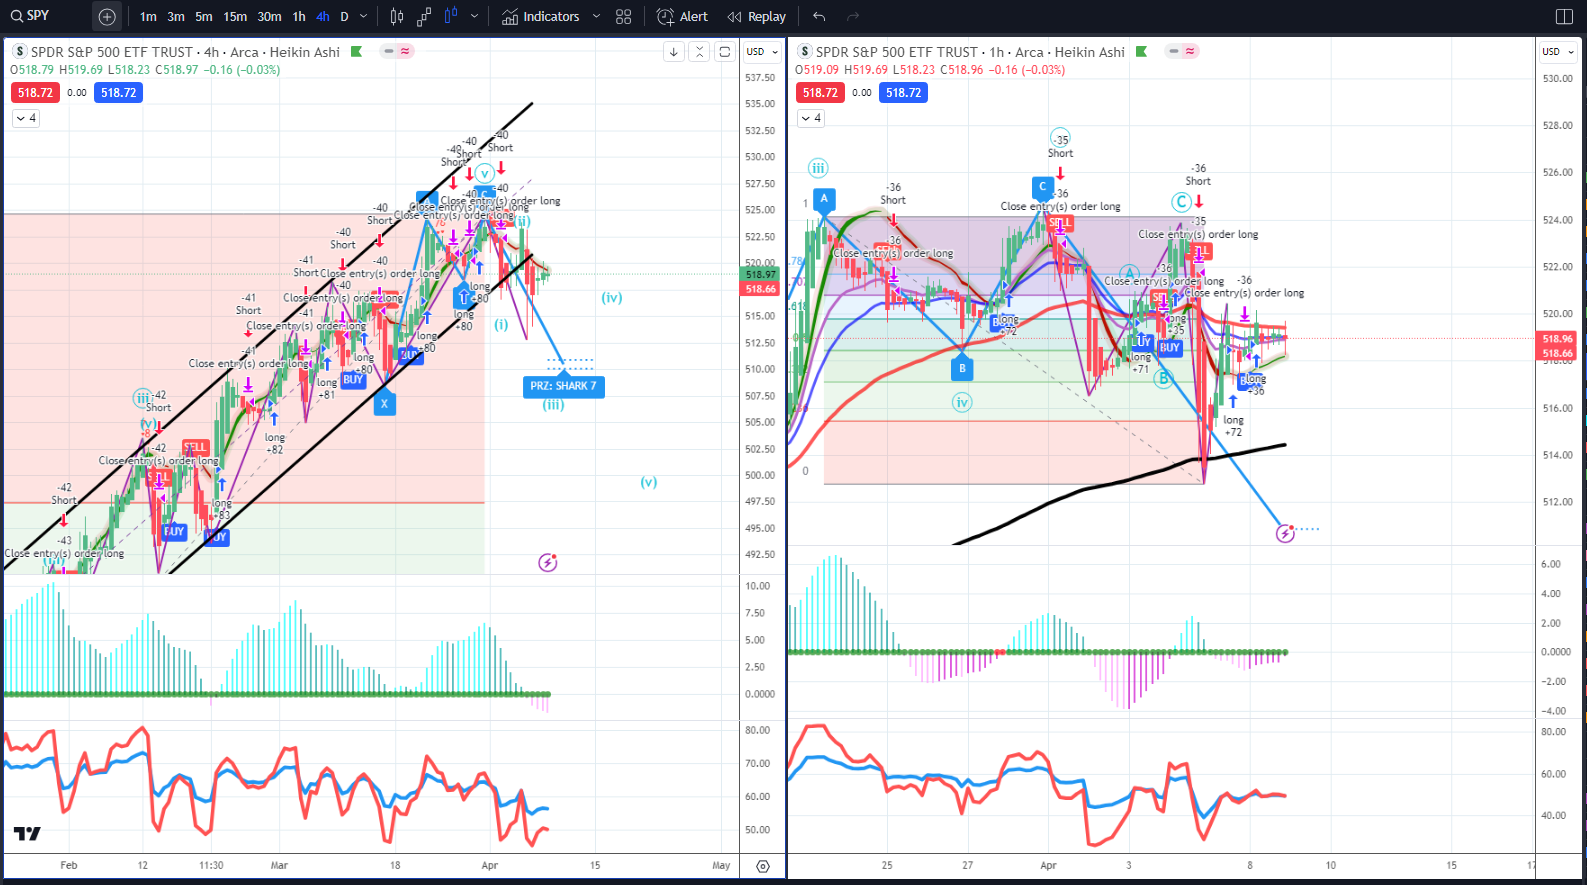
Task: Expand the favorite indicators dropdown arrow
Action: click(597, 16)
